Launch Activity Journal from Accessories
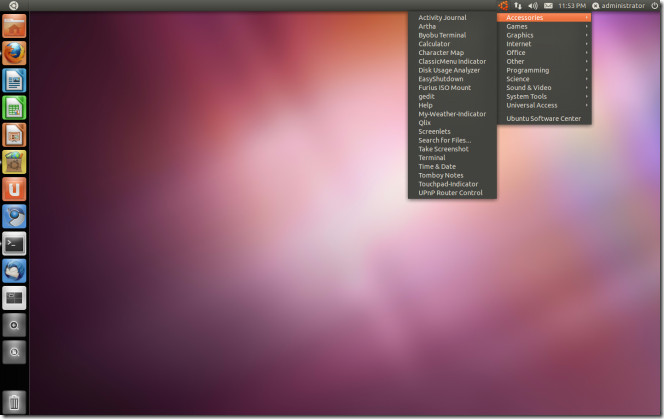 tap(452, 17)
